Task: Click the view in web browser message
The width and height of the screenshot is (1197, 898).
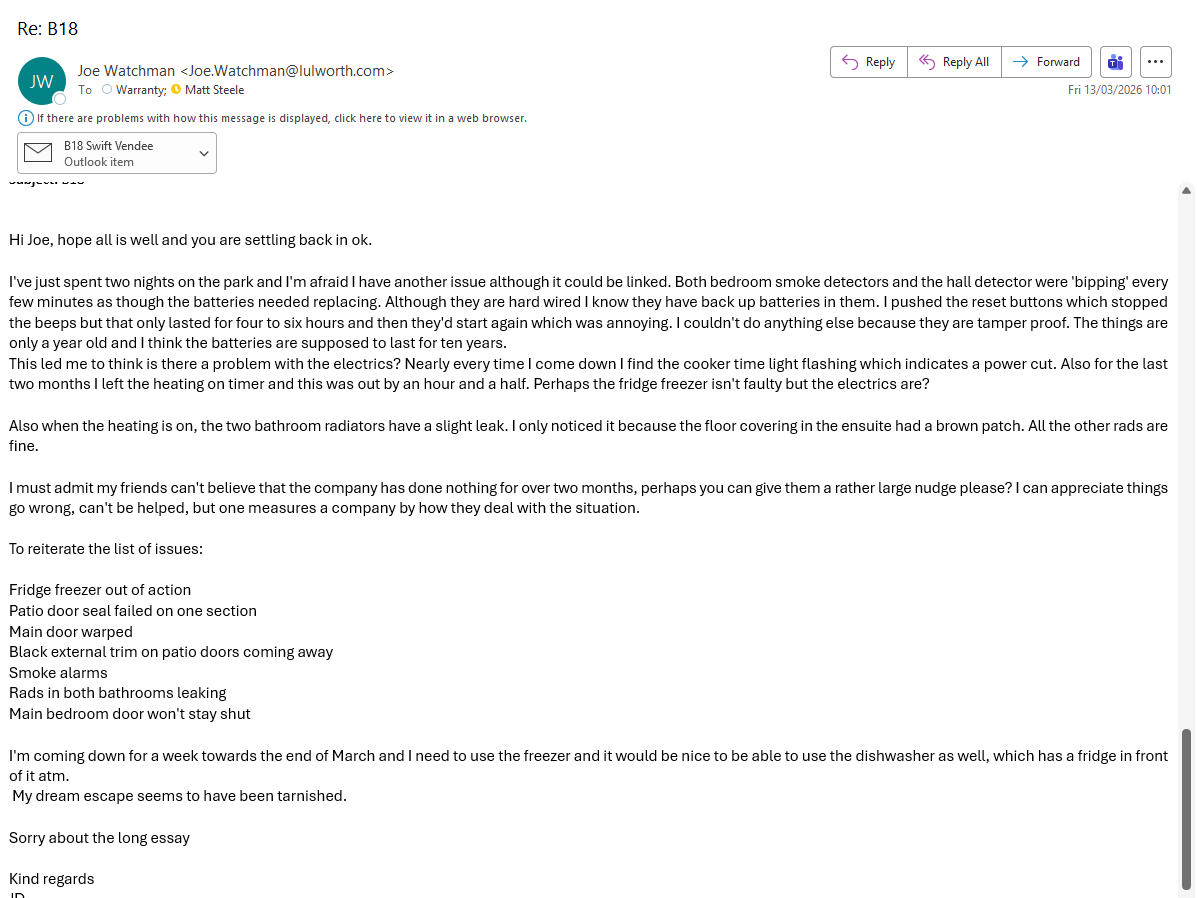Action: [282, 118]
